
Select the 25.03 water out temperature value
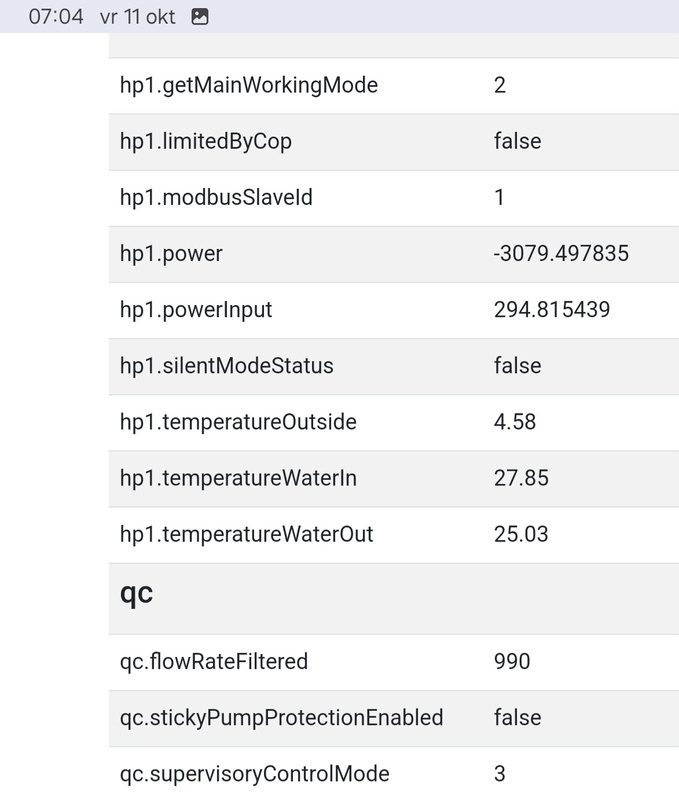[521, 533]
